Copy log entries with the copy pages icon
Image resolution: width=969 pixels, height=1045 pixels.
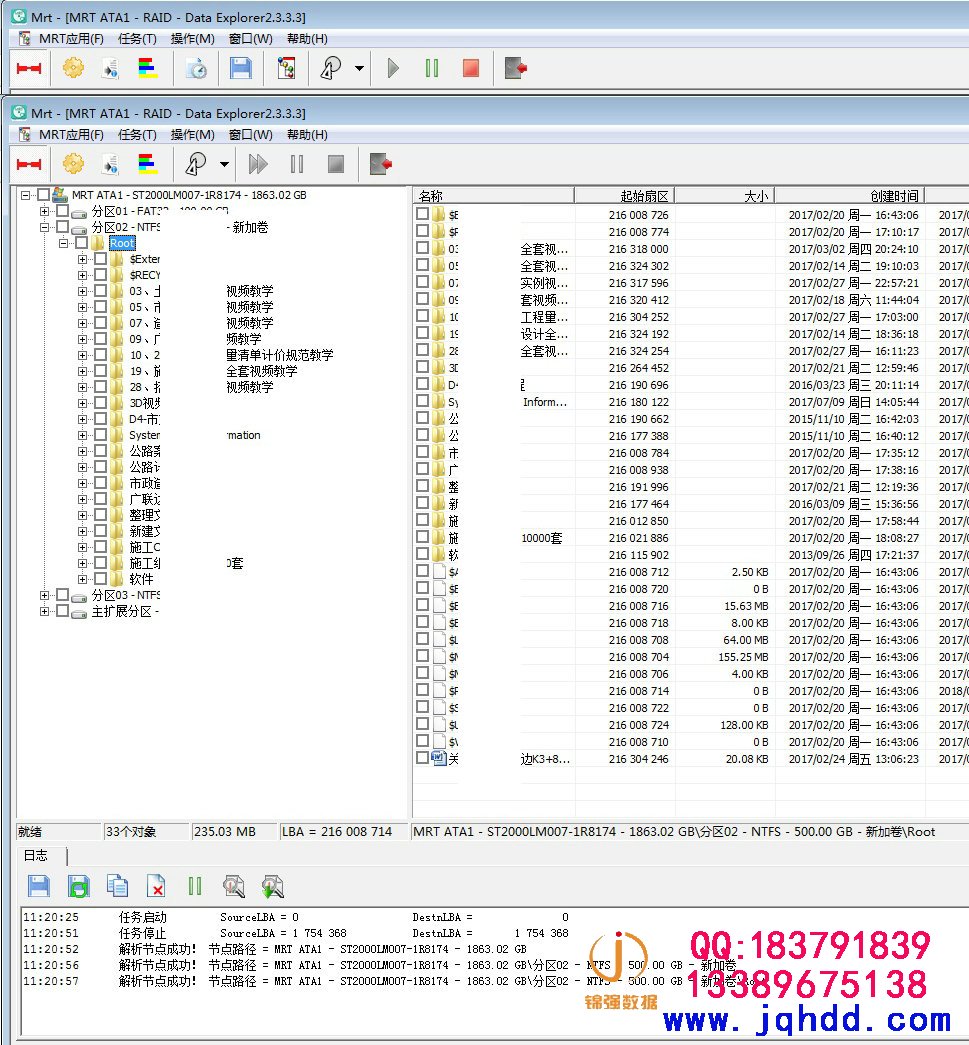click(117, 886)
